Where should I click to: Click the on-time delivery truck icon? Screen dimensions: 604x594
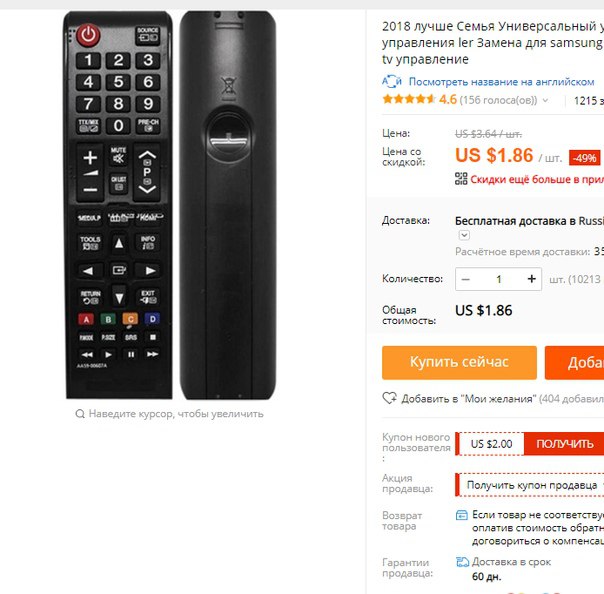point(462,562)
